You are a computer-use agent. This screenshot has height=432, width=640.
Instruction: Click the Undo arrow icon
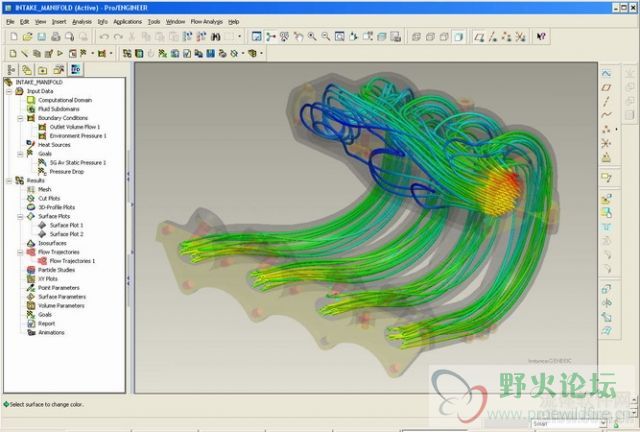coord(103,37)
